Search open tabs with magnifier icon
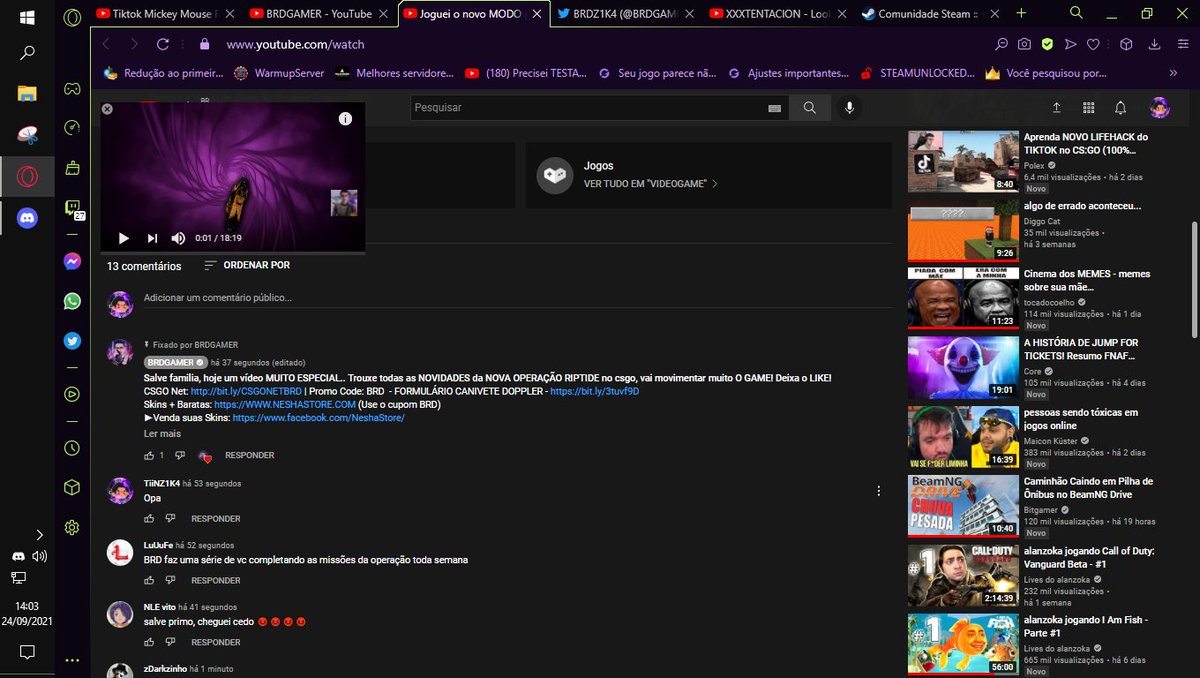The width and height of the screenshot is (1200, 678). pos(1076,13)
